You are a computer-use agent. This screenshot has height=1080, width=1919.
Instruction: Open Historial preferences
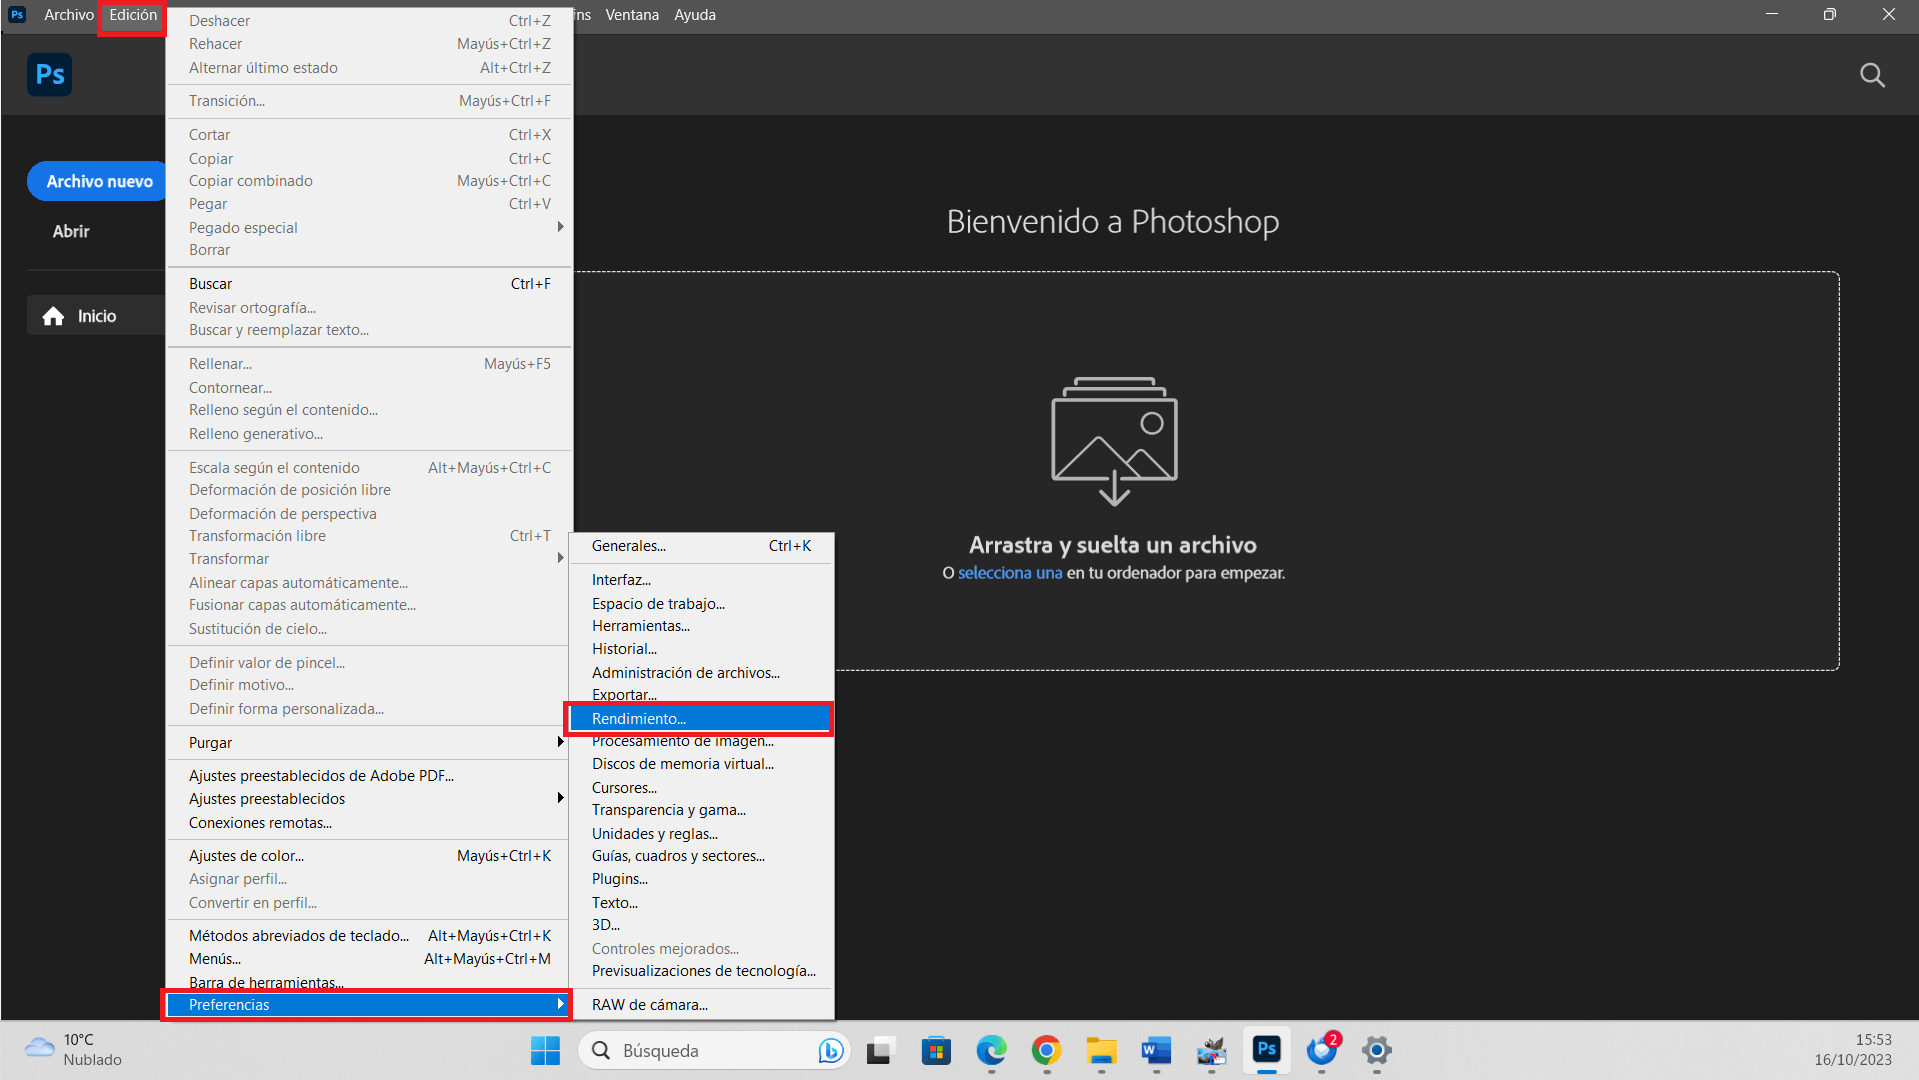pyautogui.click(x=700, y=649)
